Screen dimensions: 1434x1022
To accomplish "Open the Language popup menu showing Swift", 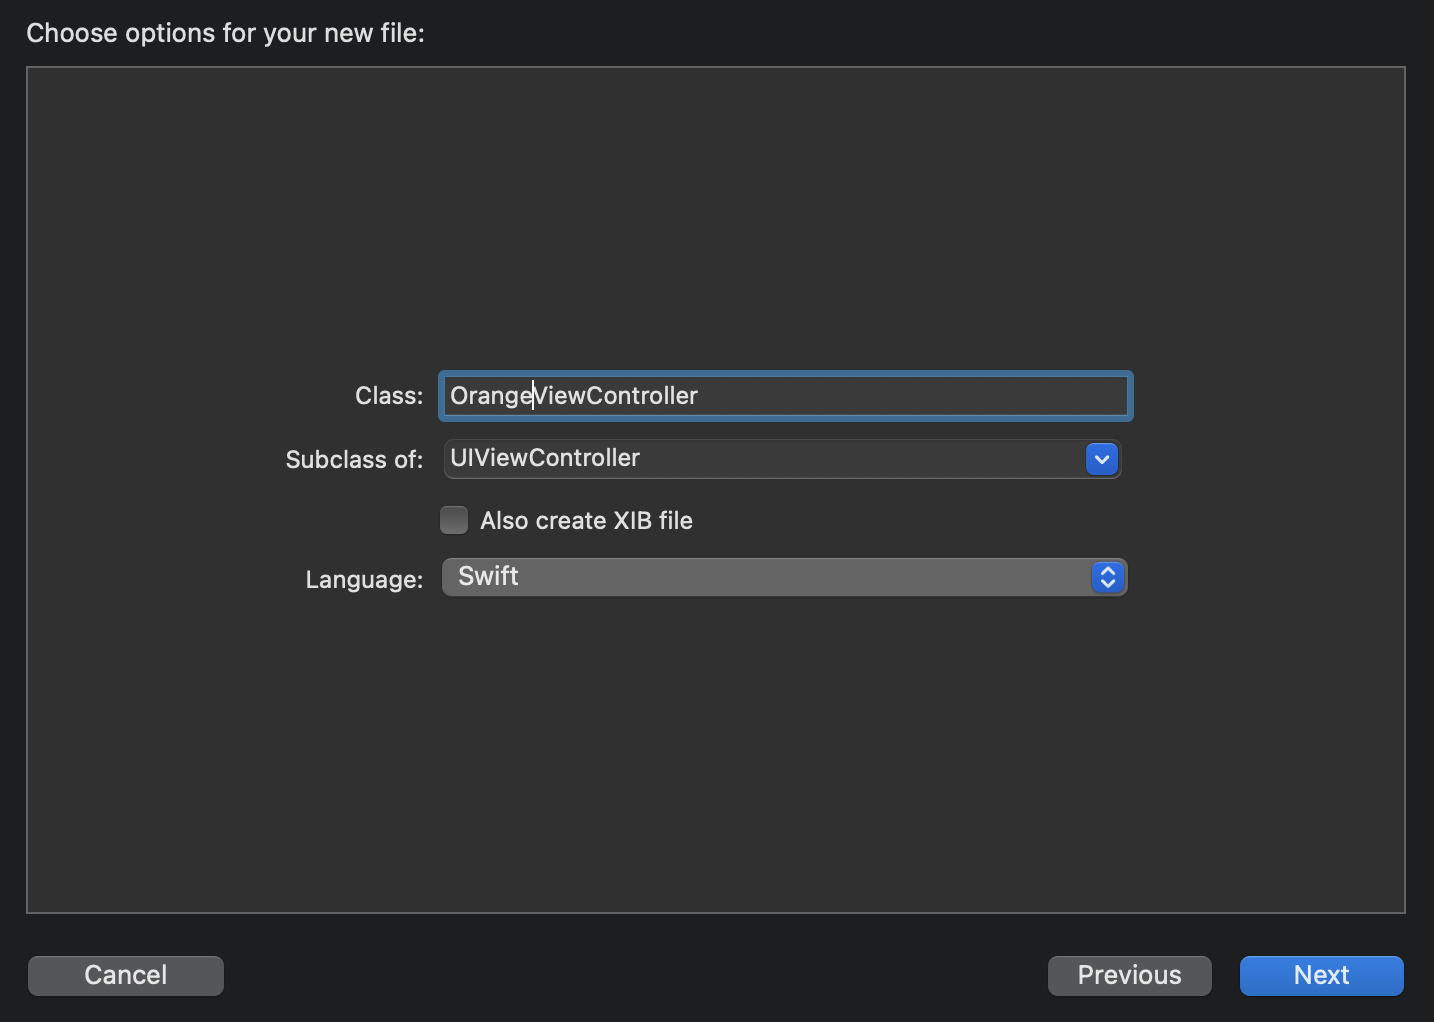I will [x=785, y=577].
